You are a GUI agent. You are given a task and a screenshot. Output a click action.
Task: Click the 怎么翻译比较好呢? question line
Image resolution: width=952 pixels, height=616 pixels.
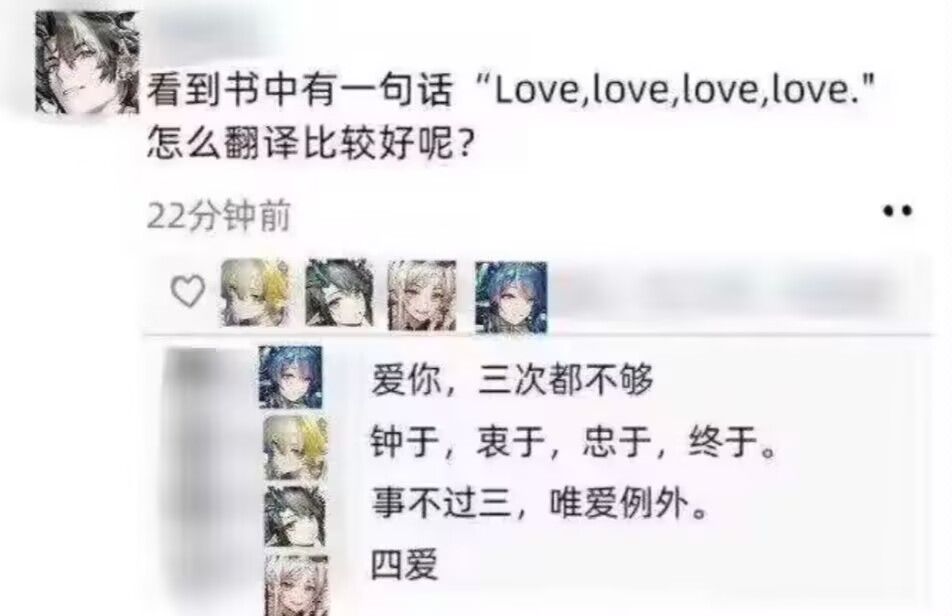click(310, 144)
